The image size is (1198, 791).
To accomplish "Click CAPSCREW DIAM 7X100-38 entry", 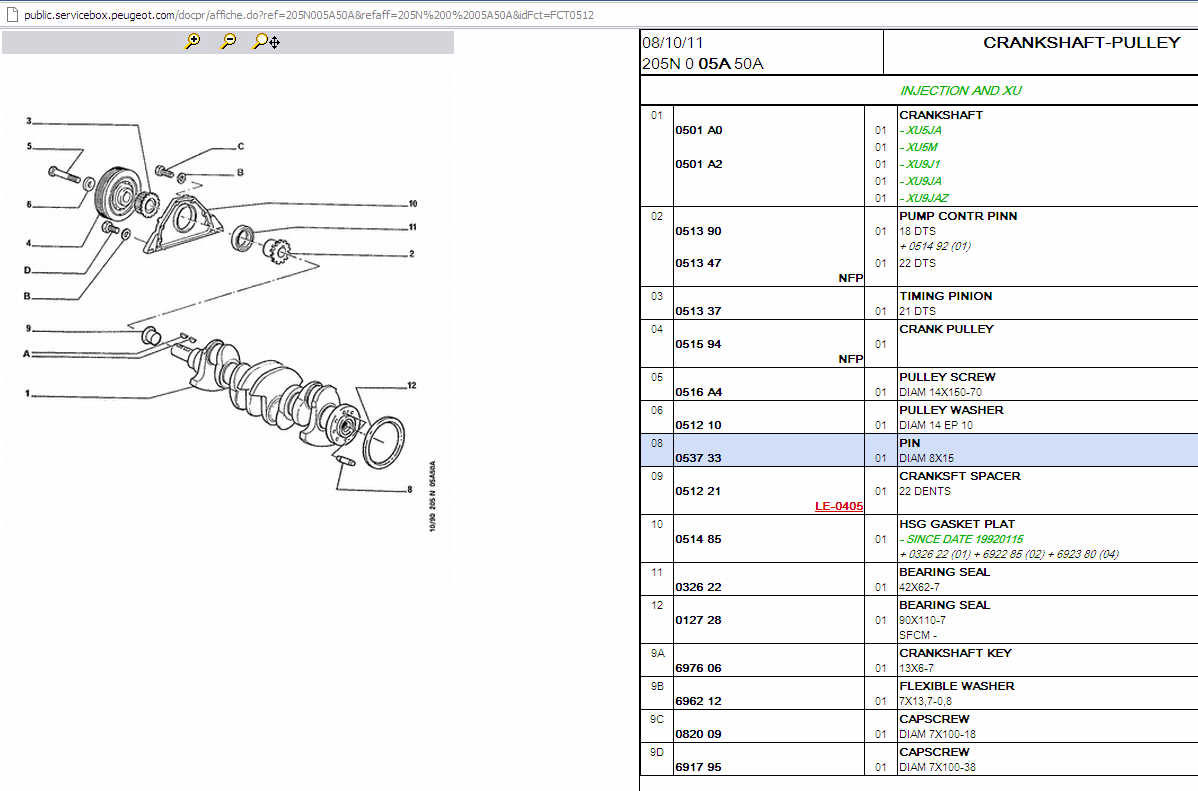I will pyautogui.click(x=937, y=759).
